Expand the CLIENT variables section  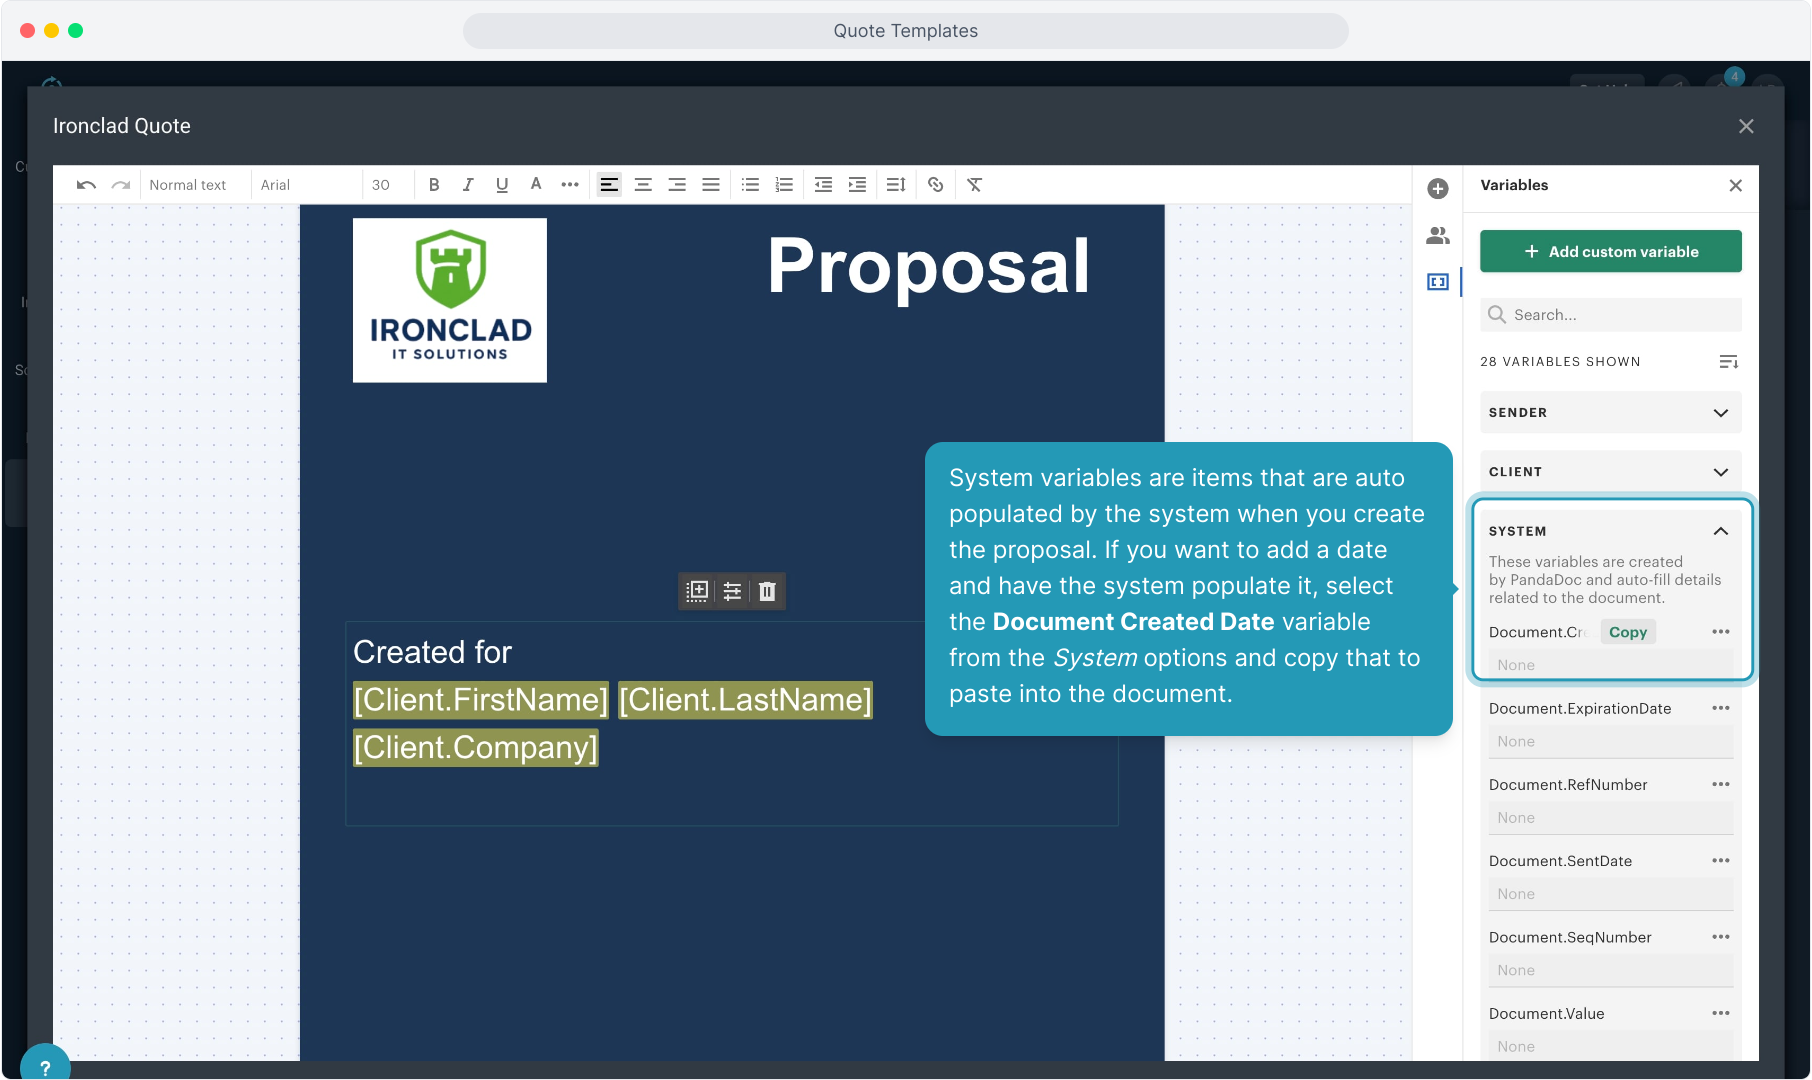click(1611, 472)
